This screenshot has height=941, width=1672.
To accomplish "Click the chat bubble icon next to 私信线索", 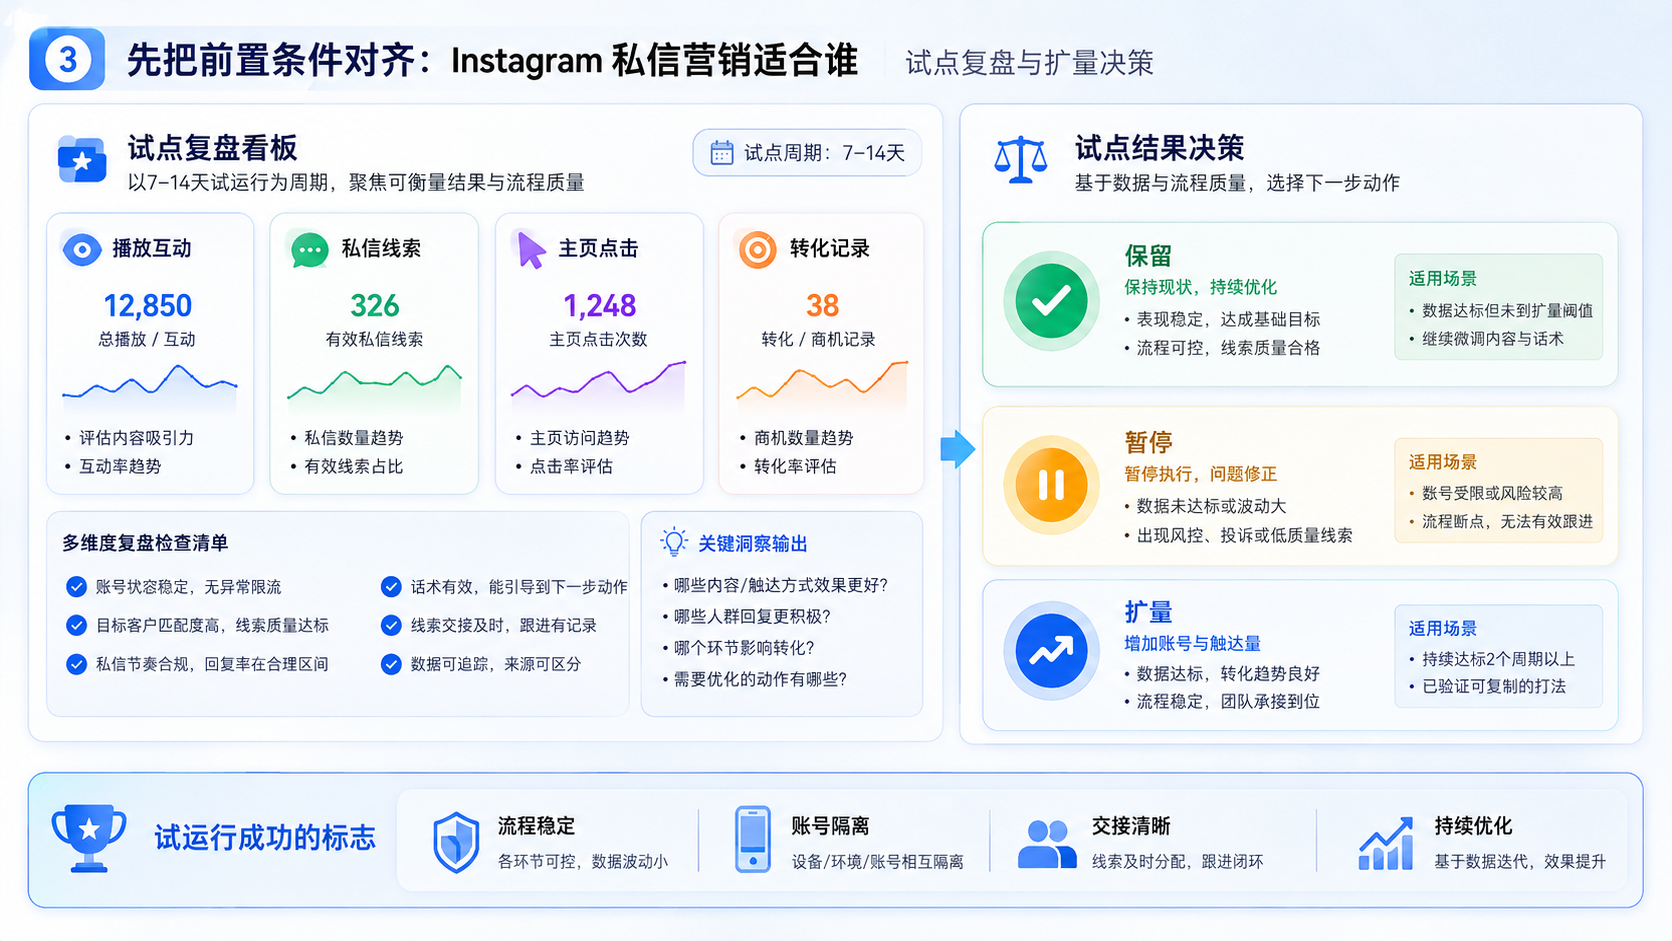I will click(x=310, y=249).
